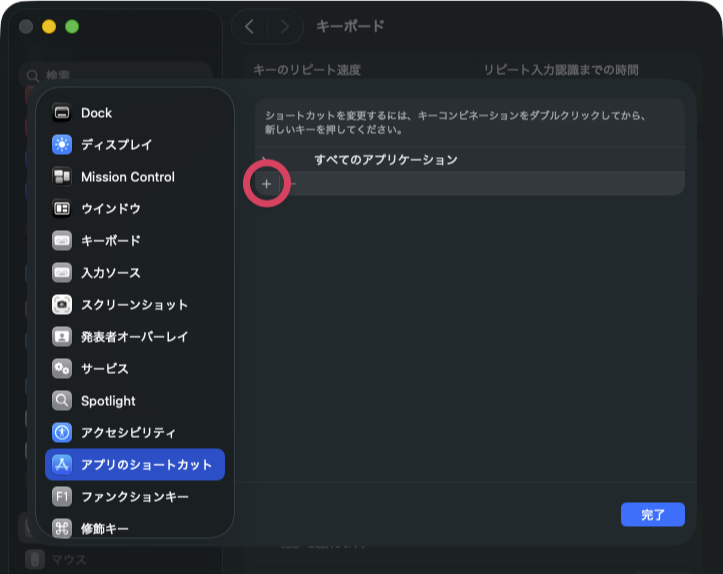
Task: Select the ウインドウ window icon
Action: click(62, 209)
